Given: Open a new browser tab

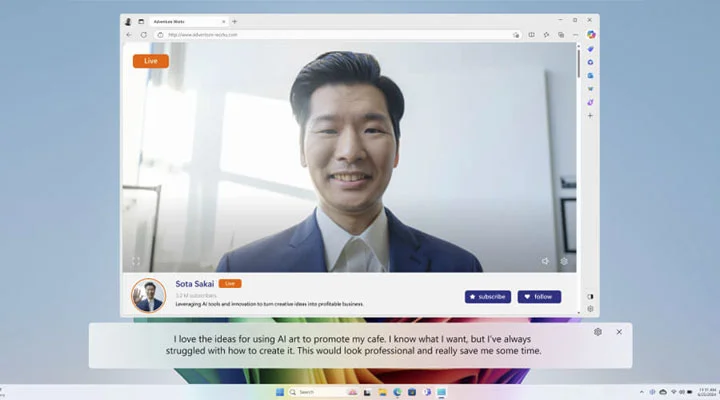Looking at the screenshot, I should point(235,21).
